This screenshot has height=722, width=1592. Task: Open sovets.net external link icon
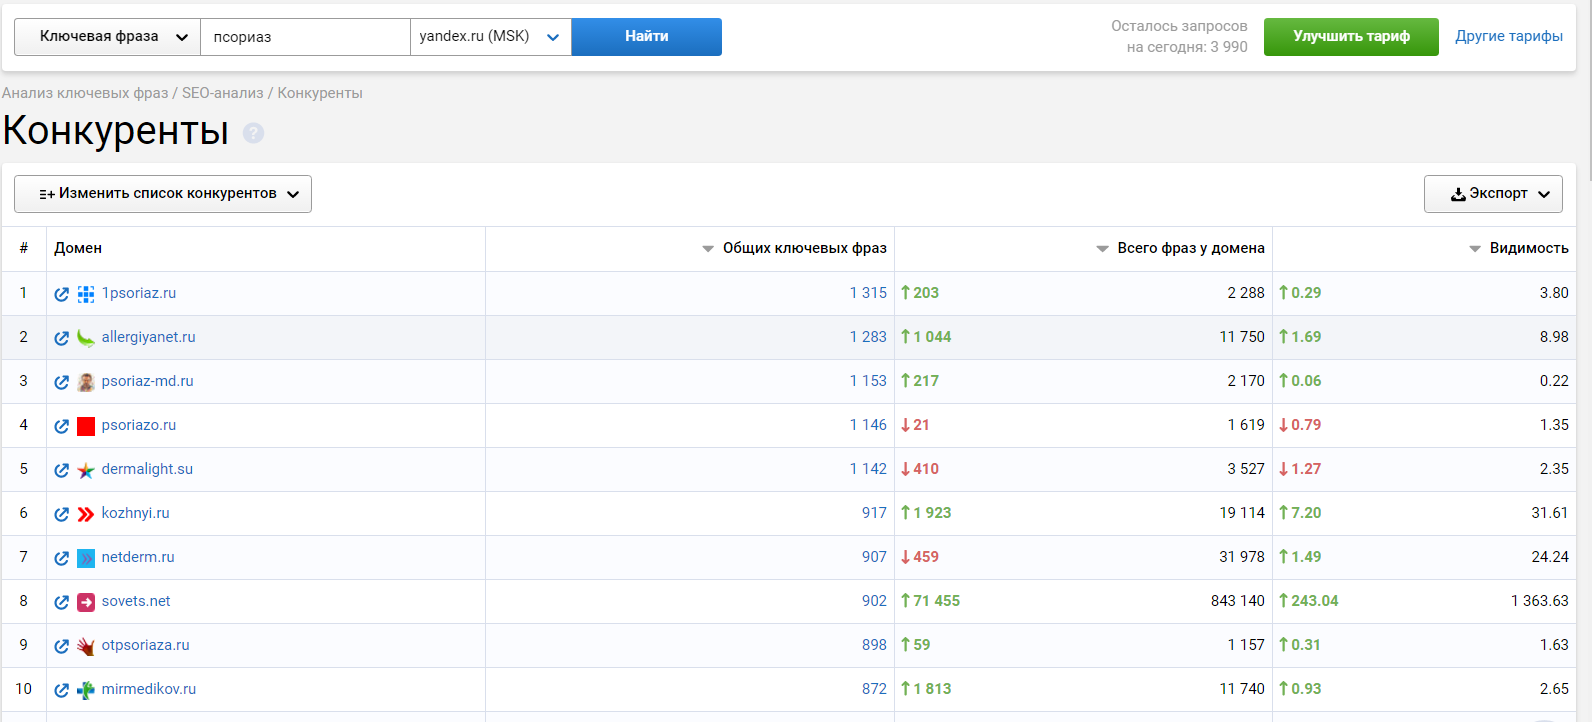coord(61,602)
